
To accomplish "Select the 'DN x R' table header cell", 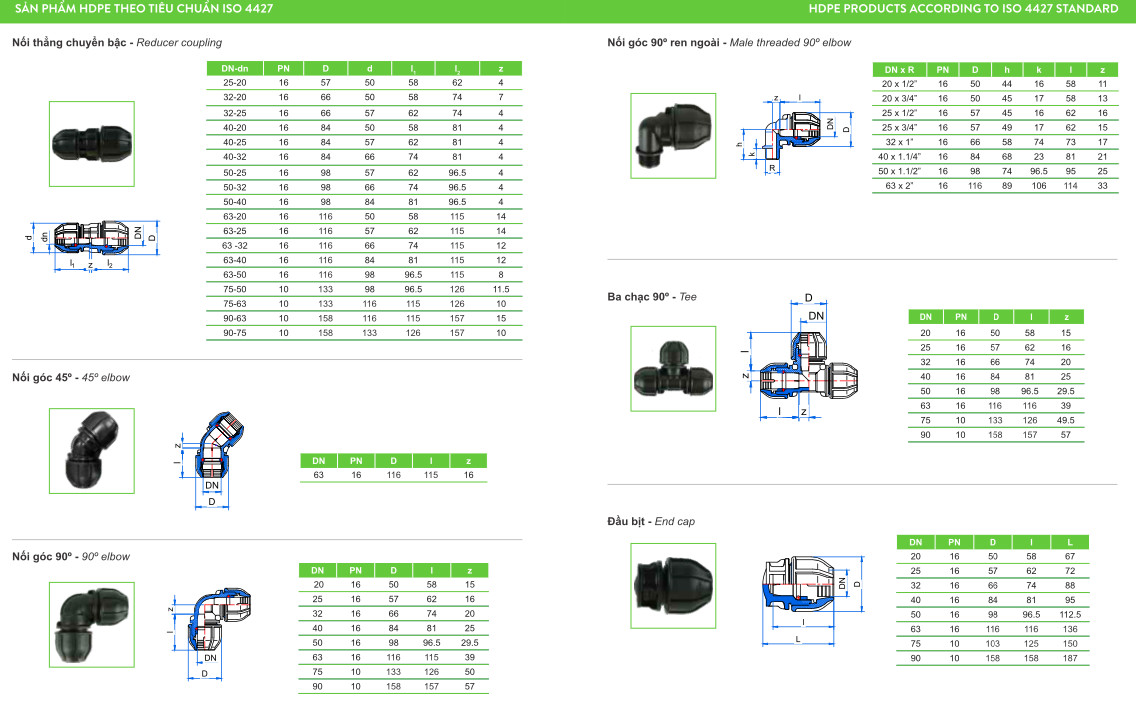I will (x=900, y=69).
